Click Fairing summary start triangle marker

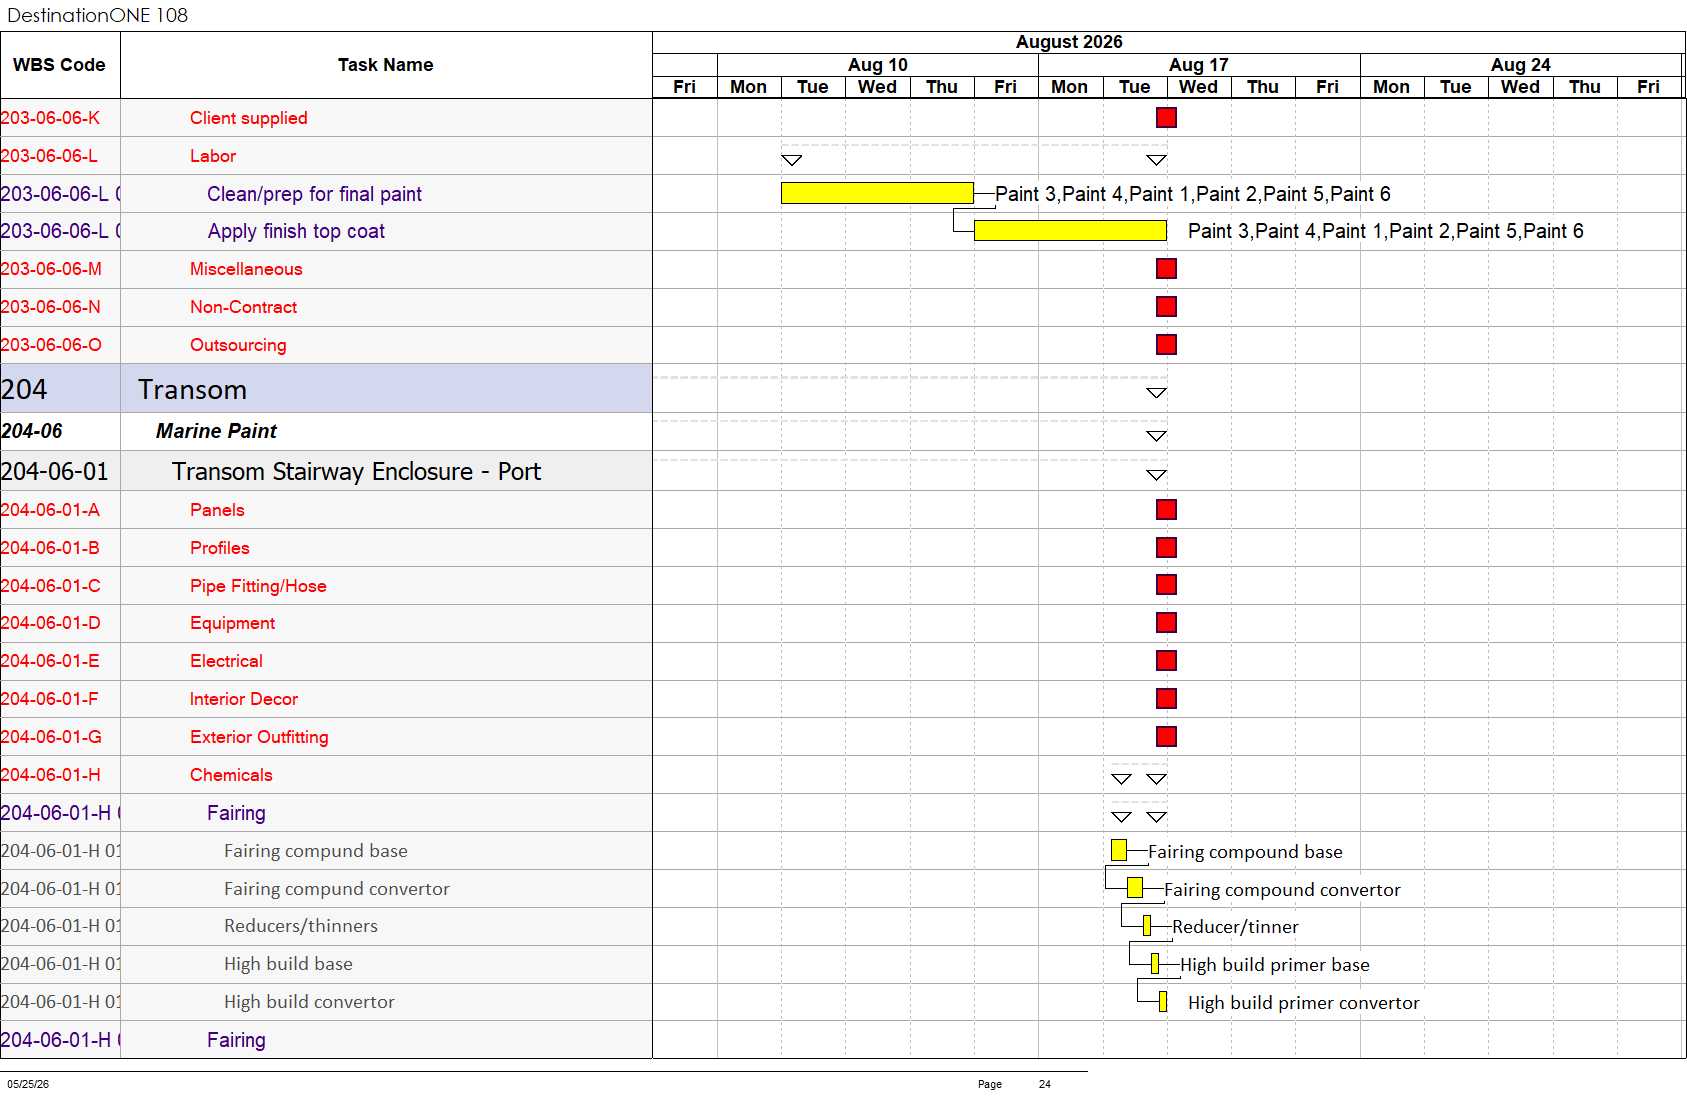[x=1121, y=817]
